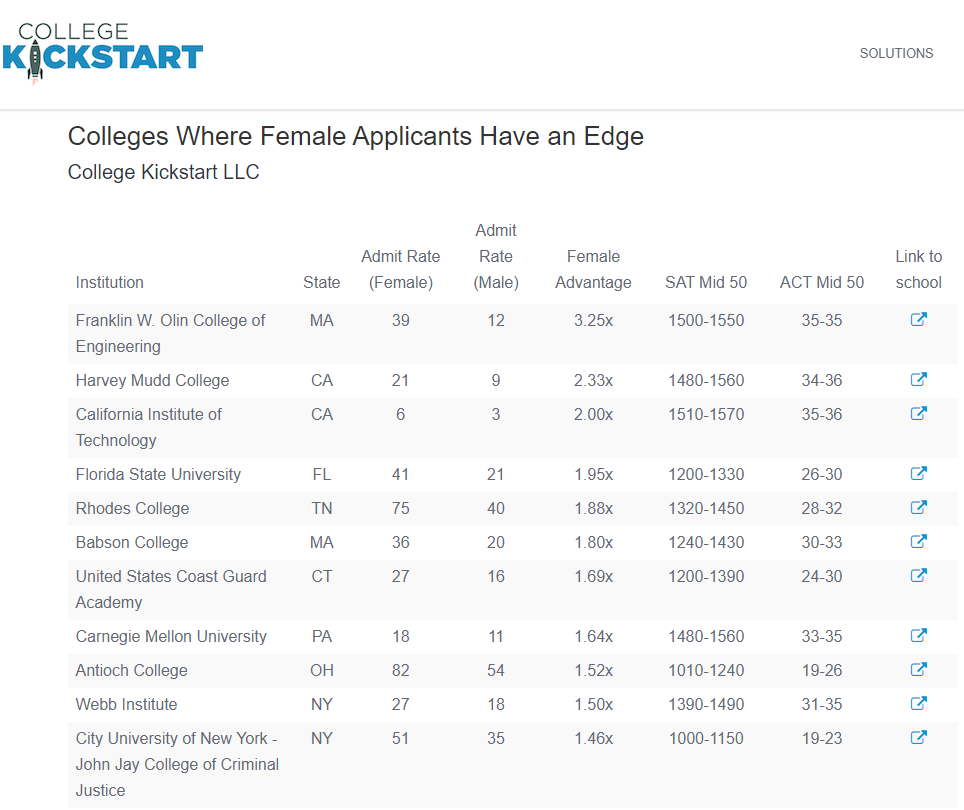Image resolution: width=964 pixels, height=810 pixels.
Task: Open external link for Coast Guard Academy
Action: [x=918, y=576]
